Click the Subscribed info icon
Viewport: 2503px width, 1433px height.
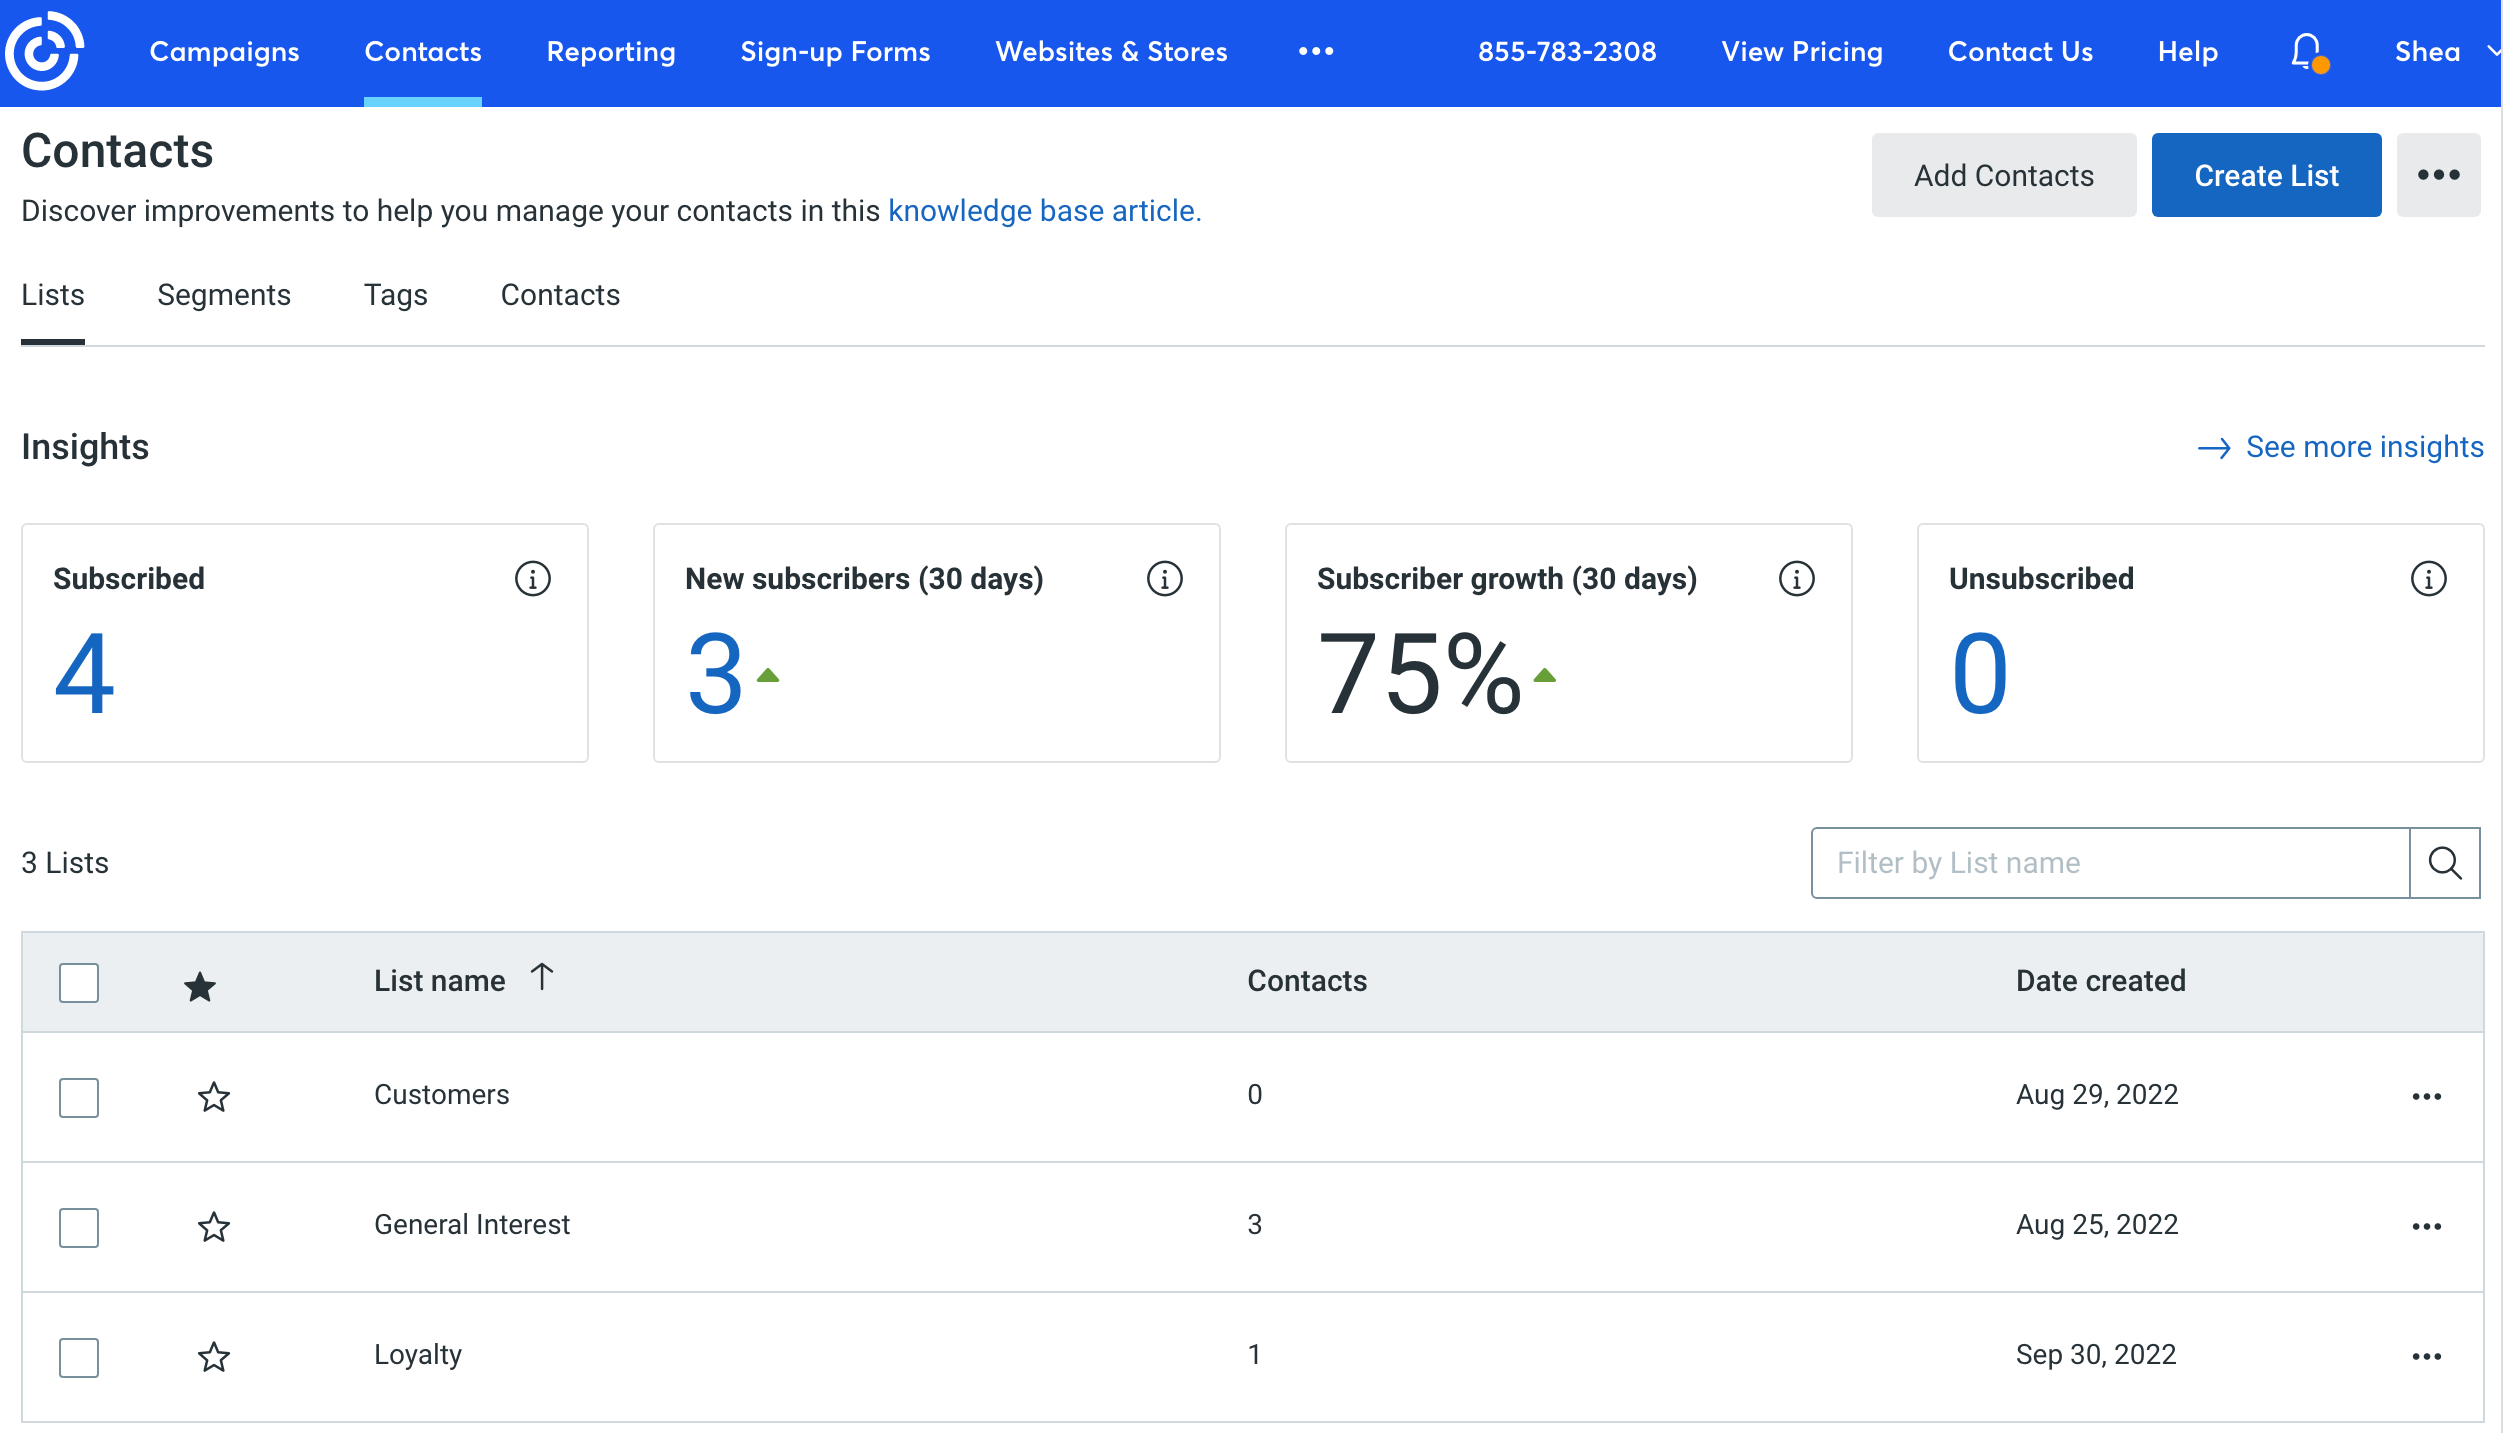533,577
